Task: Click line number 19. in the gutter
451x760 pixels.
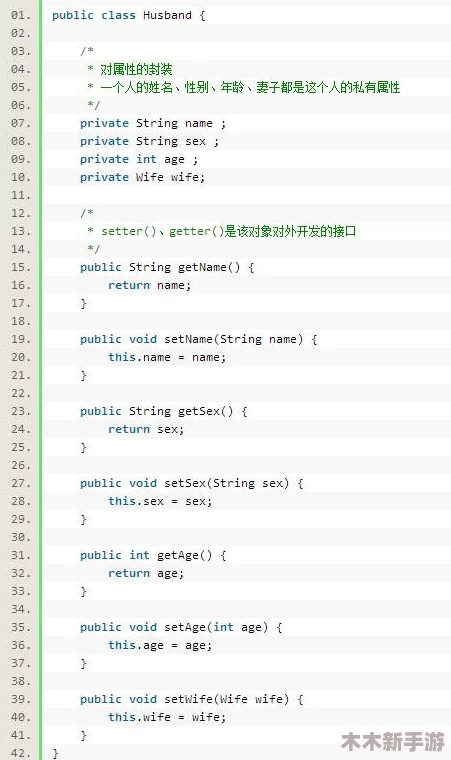Action: [x=21, y=339]
